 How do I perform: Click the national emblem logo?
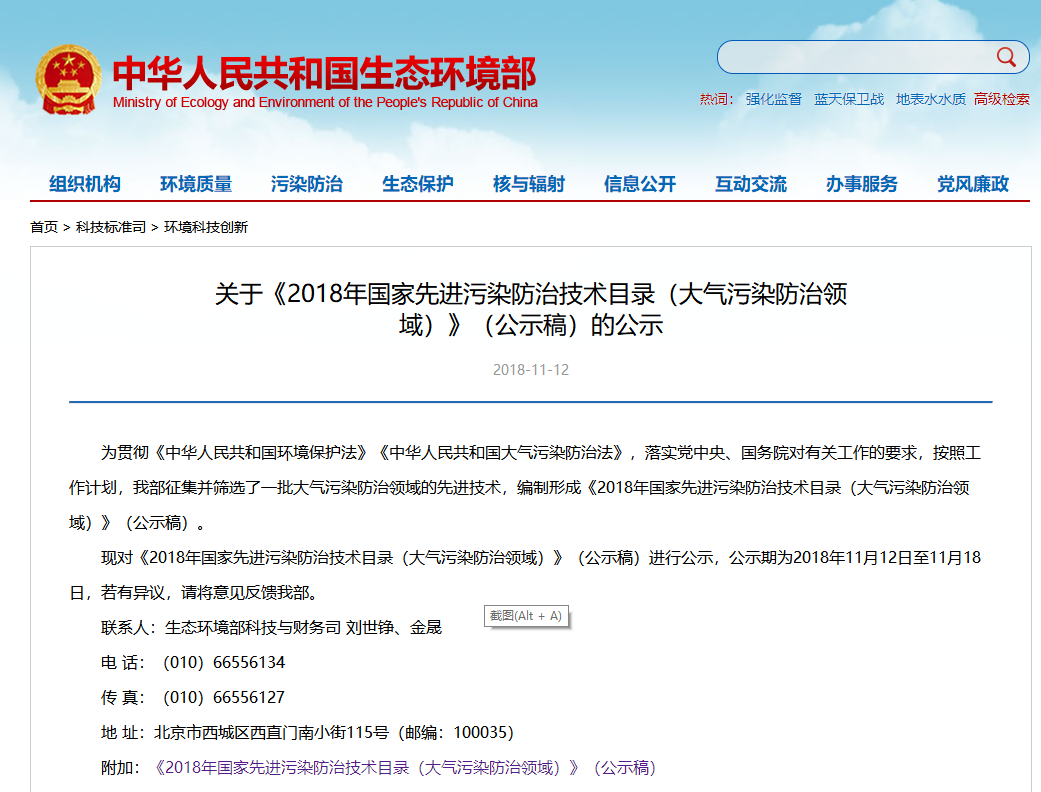click(x=68, y=80)
